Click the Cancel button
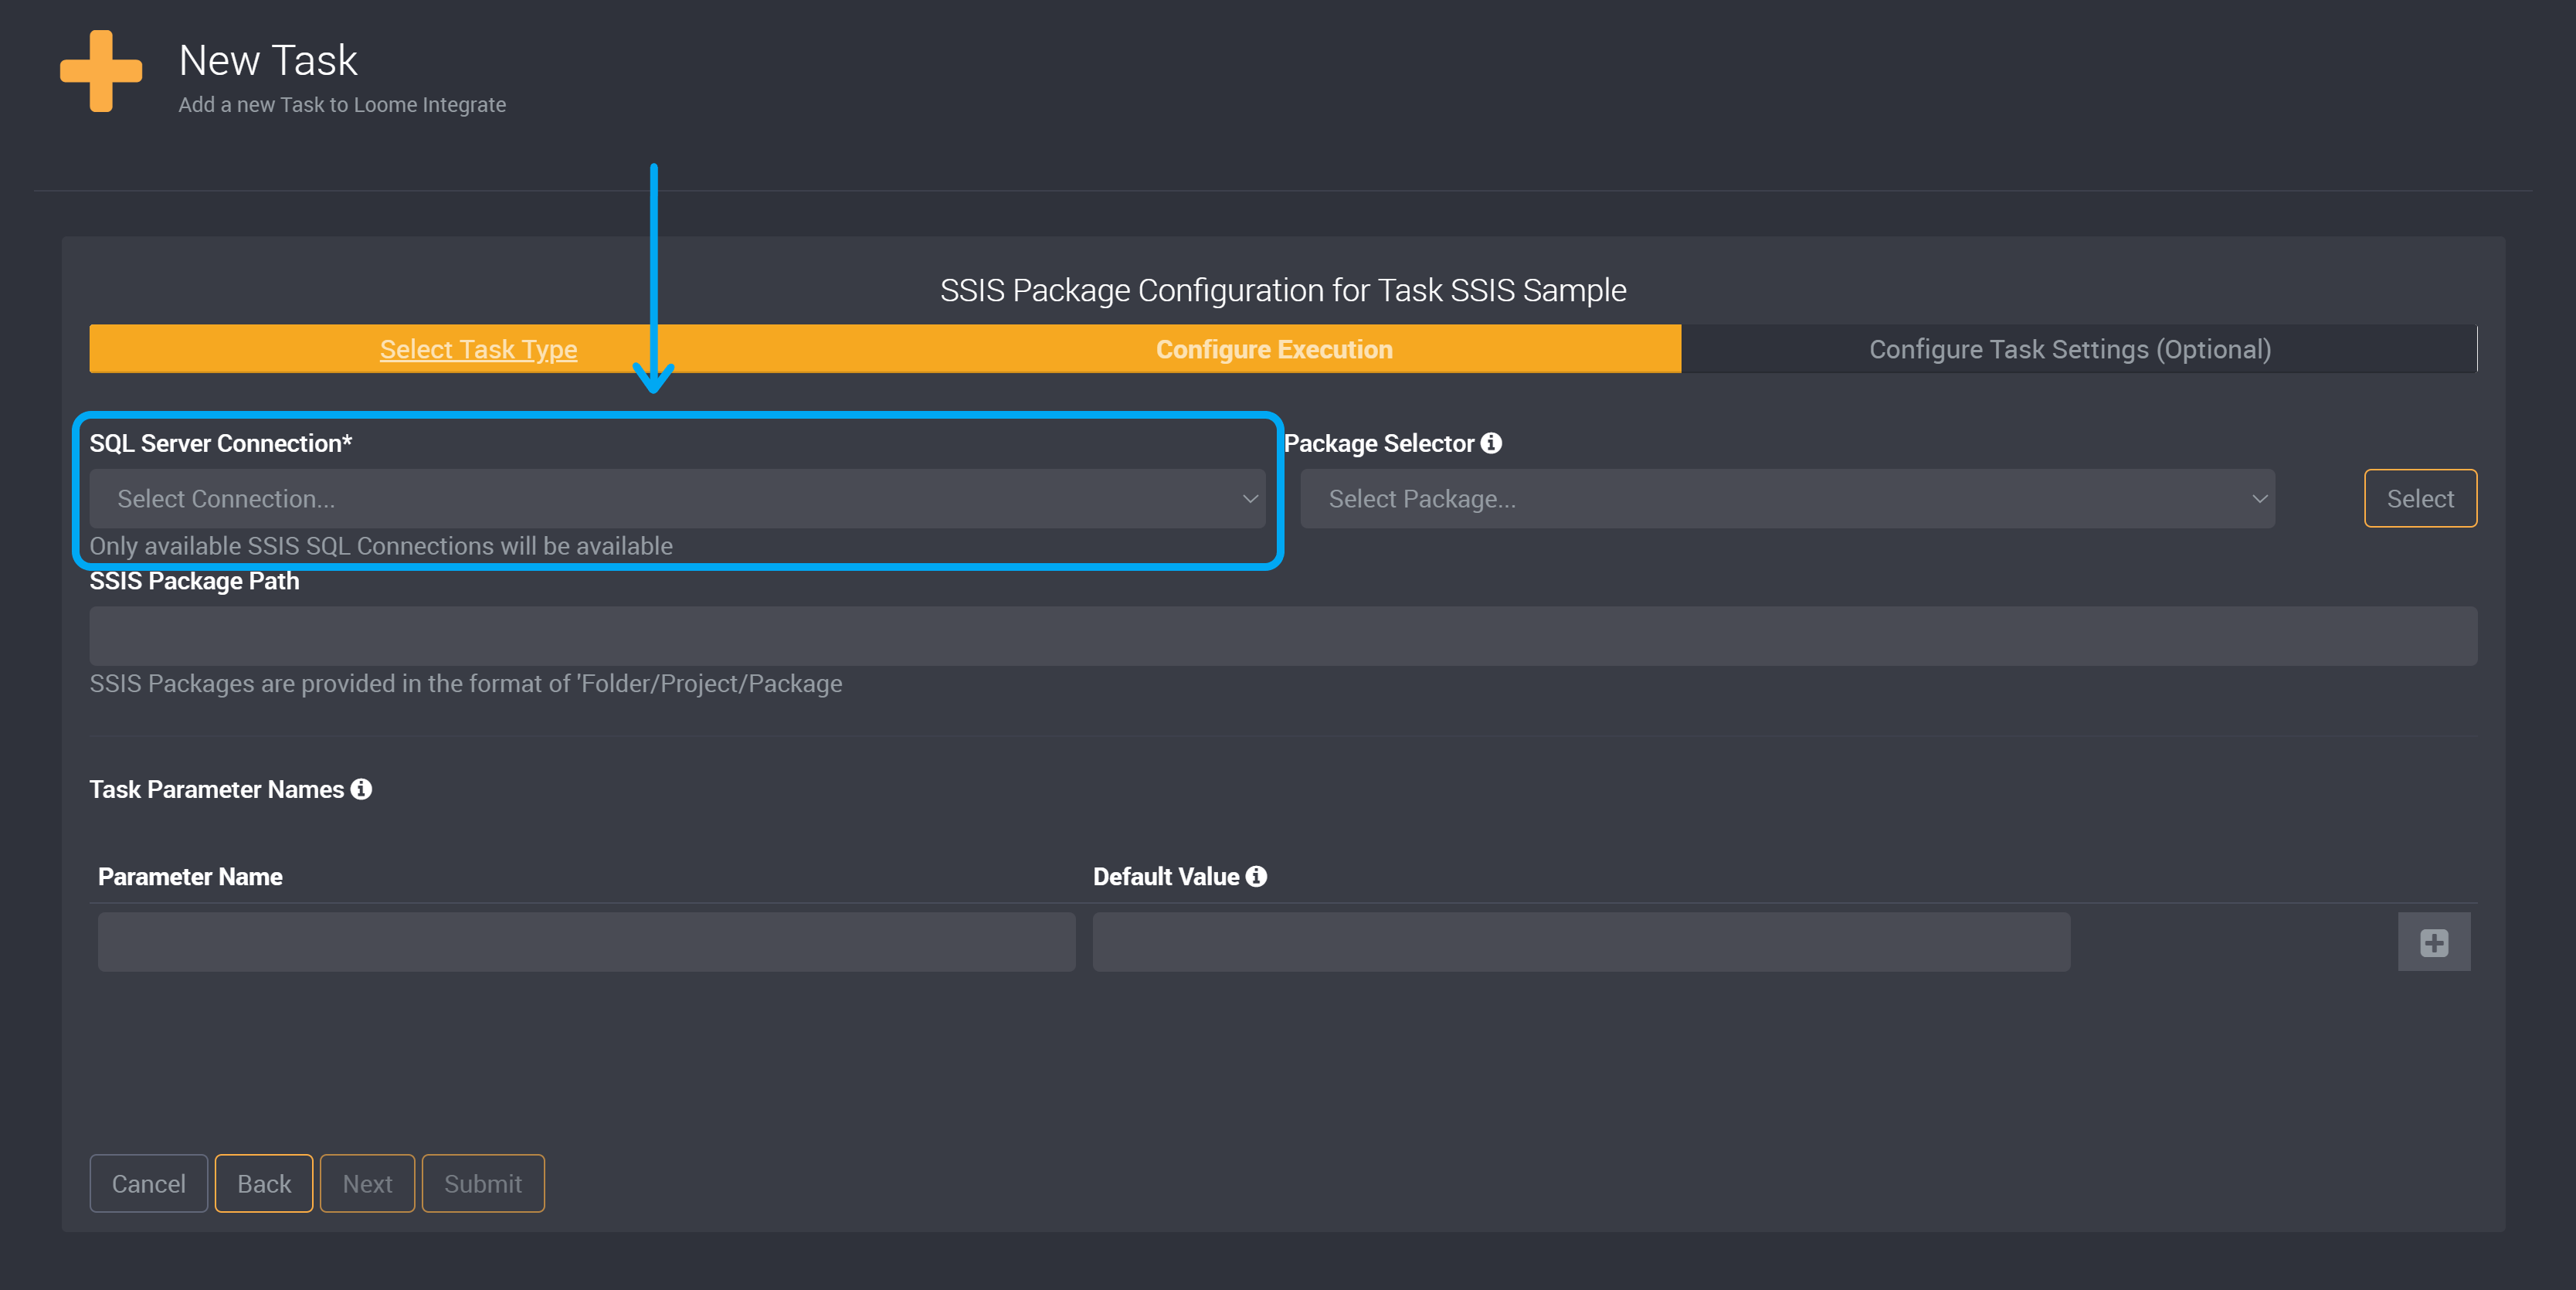This screenshot has height=1290, width=2576. coord(148,1181)
